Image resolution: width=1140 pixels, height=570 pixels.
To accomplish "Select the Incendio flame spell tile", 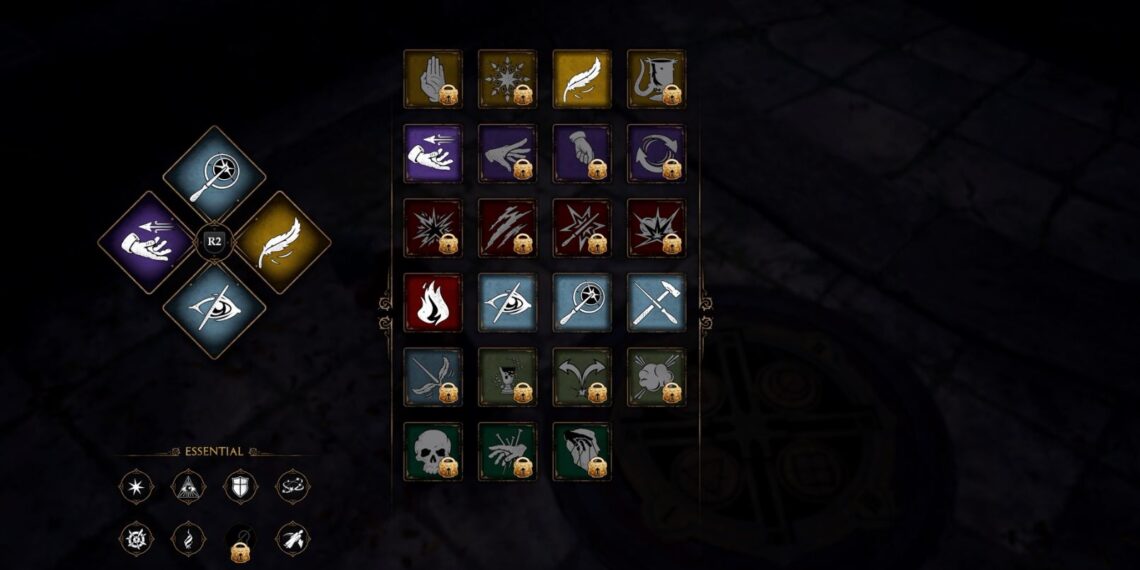I will 433,302.
